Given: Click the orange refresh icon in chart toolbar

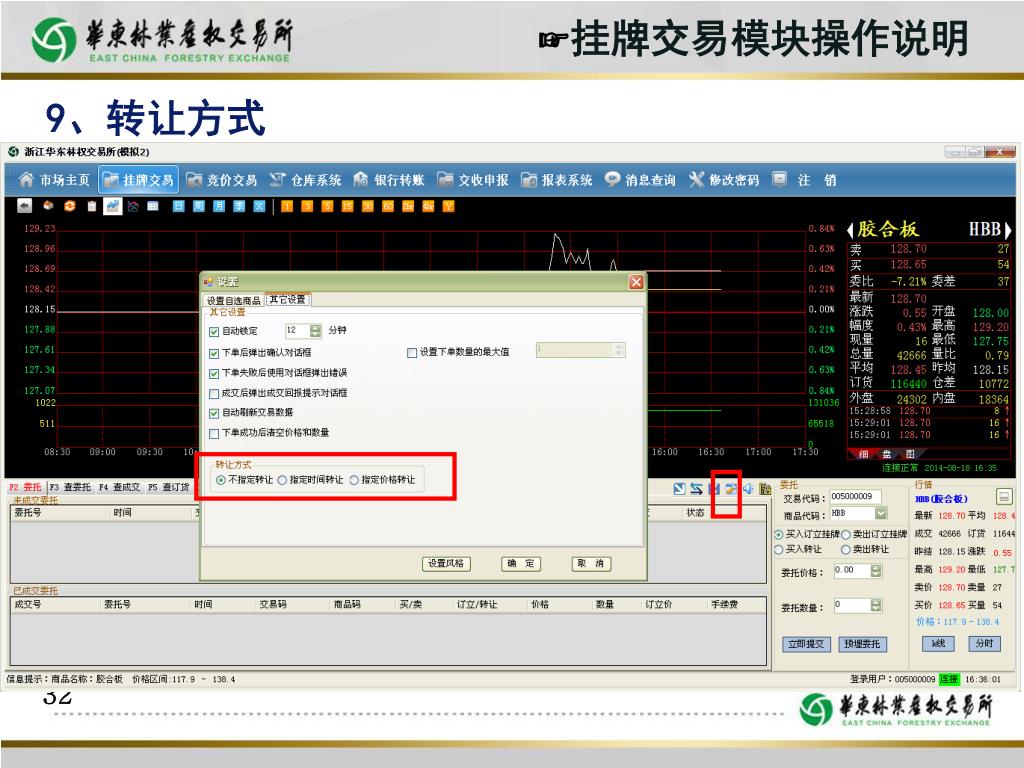Looking at the screenshot, I should pos(69,206).
